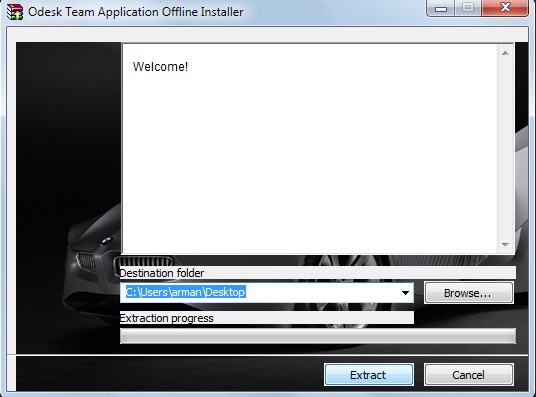Click the Extract button
Image resolution: width=536 pixels, height=397 pixels.
(369, 375)
